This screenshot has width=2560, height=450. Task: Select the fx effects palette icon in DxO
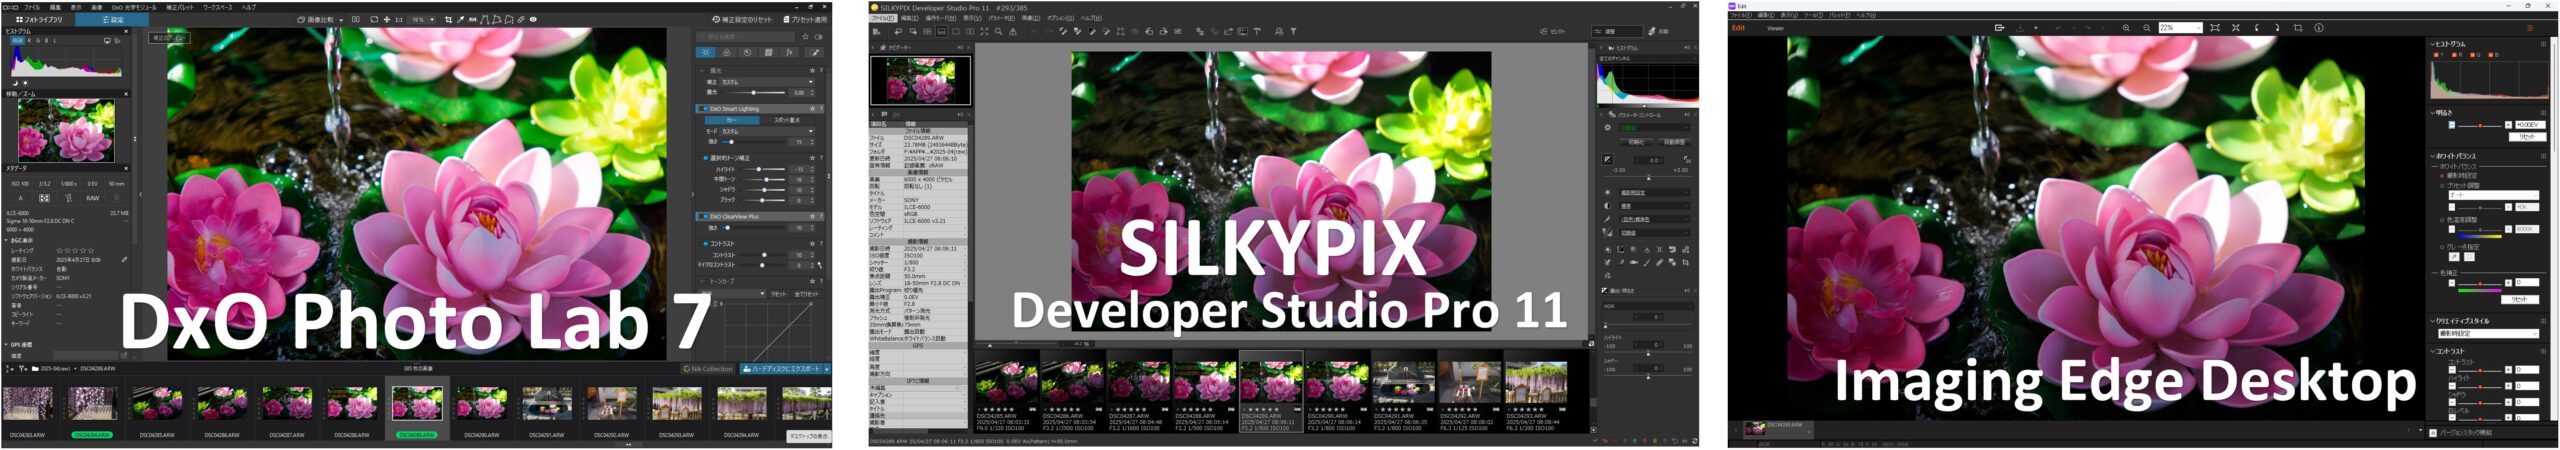[x=788, y=52]
